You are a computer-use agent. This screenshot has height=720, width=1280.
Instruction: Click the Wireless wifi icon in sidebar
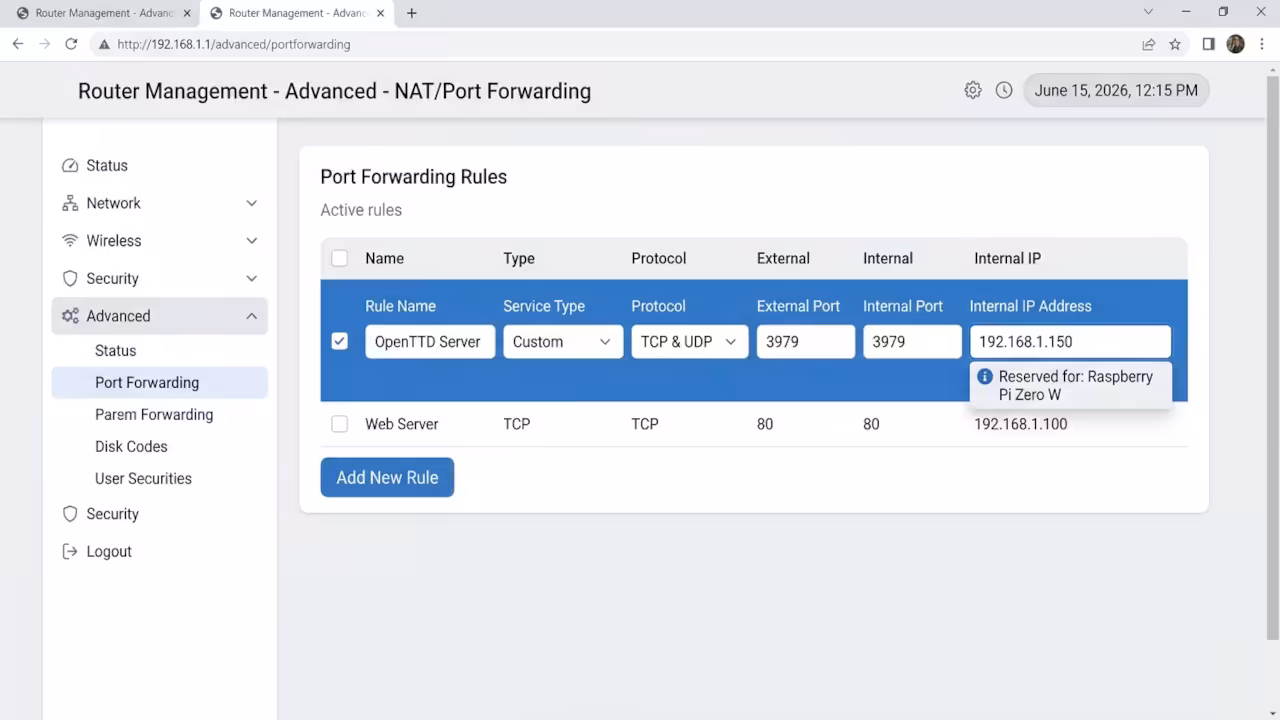point(70,241)
